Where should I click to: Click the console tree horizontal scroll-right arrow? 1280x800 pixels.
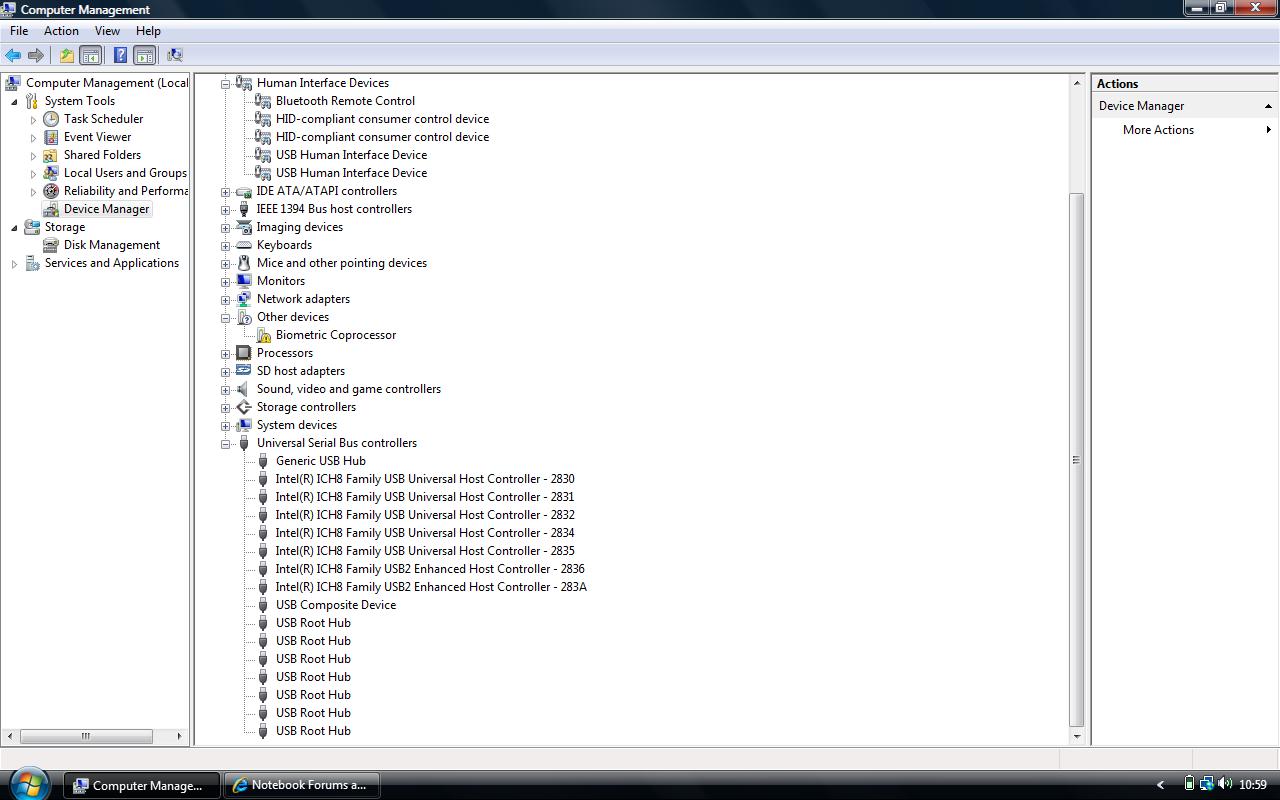[x=180, y=736]
